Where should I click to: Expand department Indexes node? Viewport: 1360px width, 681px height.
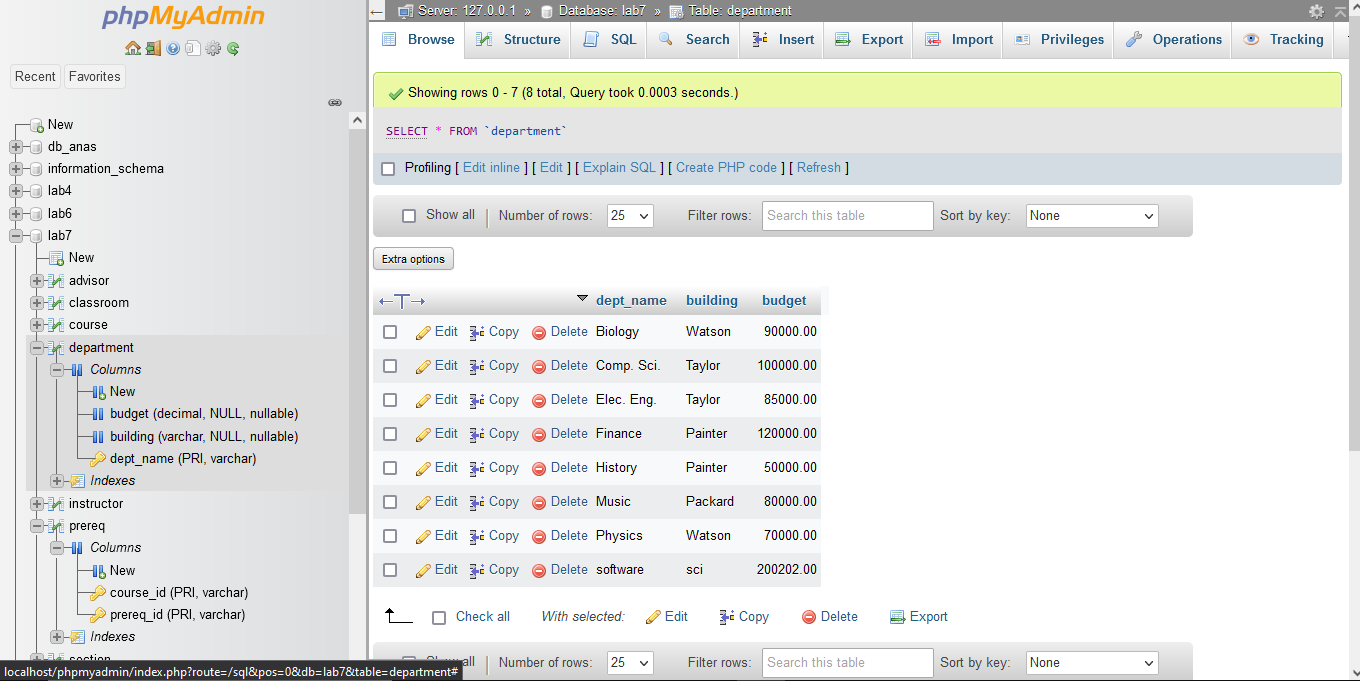click(57, 481)
